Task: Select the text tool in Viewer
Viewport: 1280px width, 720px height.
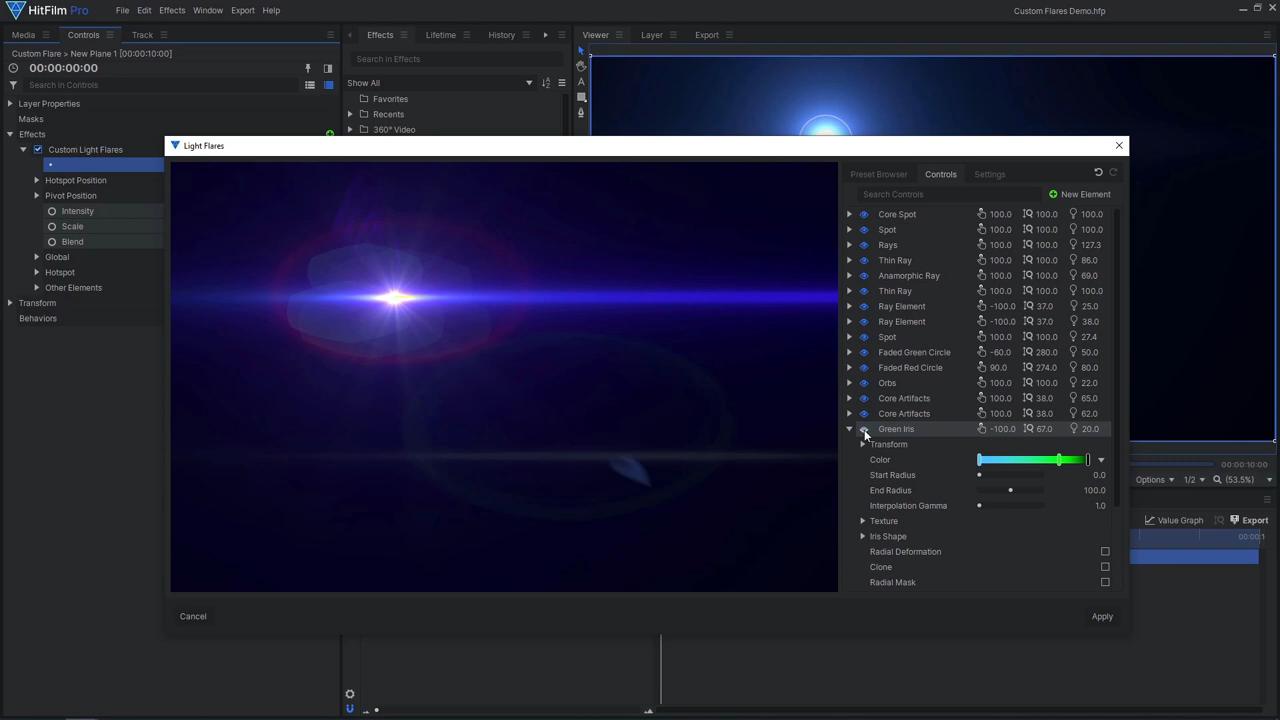Action: pyautogui.click(x=581, y=82)
